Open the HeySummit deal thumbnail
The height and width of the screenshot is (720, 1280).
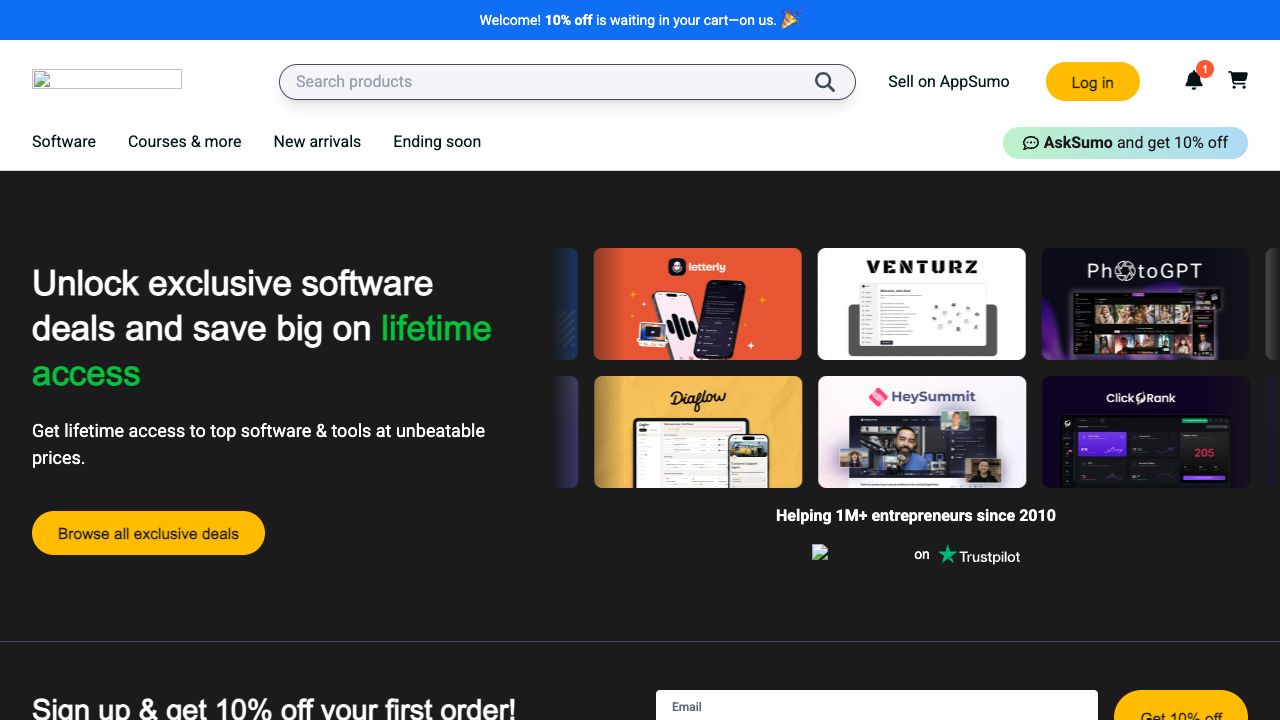tap(921, 432)
